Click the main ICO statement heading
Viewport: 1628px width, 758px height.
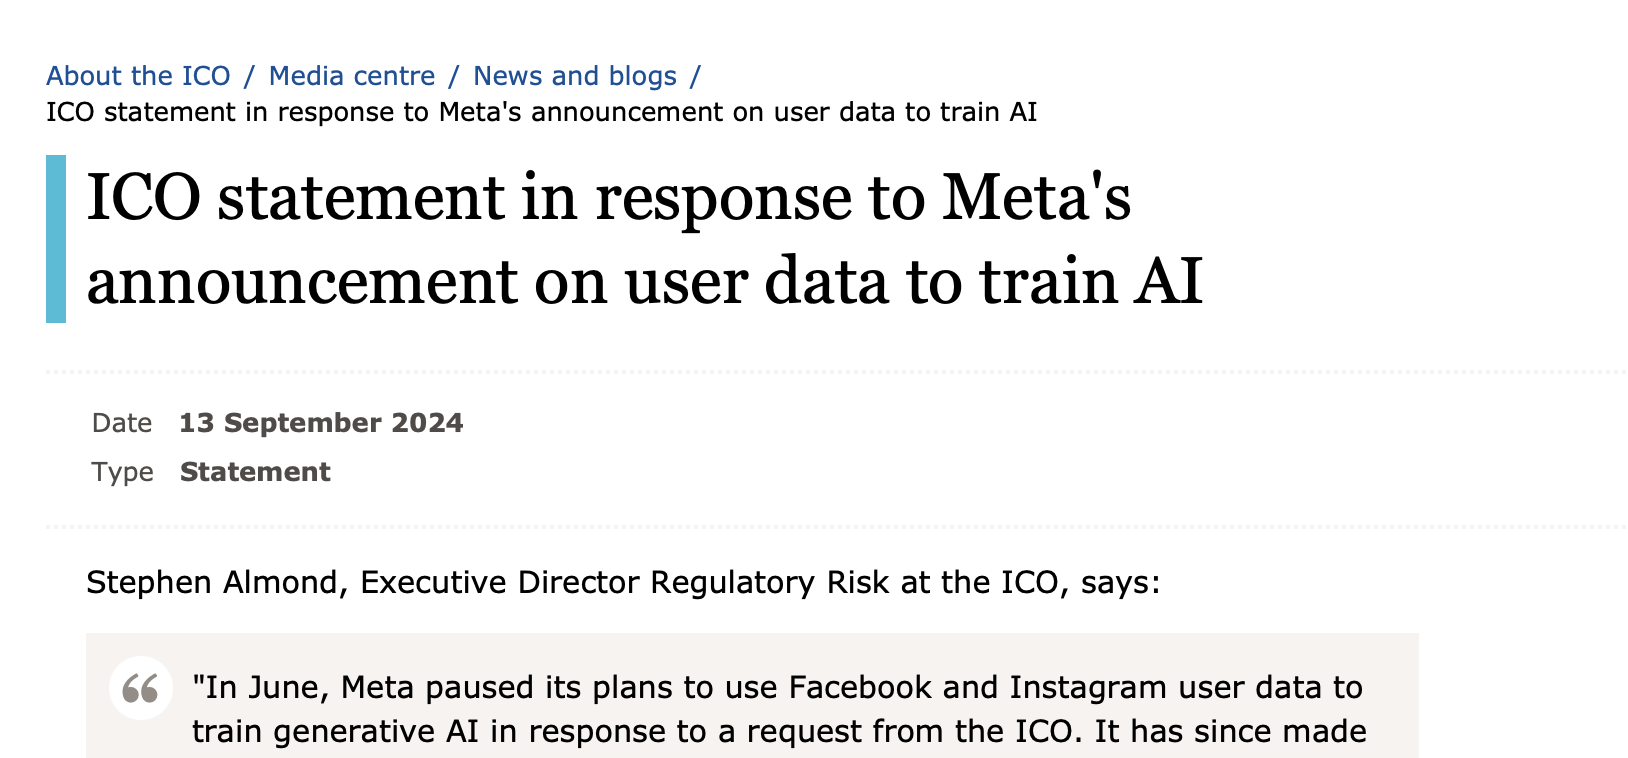645,239
